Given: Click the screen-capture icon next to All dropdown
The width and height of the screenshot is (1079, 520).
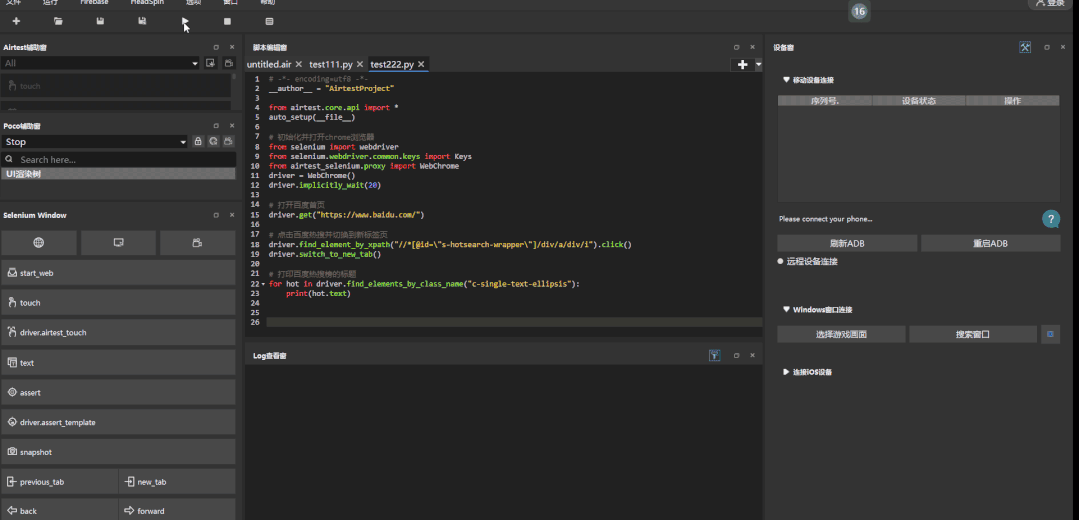Looking at the screenshot, I should click(x=211, y=63).
